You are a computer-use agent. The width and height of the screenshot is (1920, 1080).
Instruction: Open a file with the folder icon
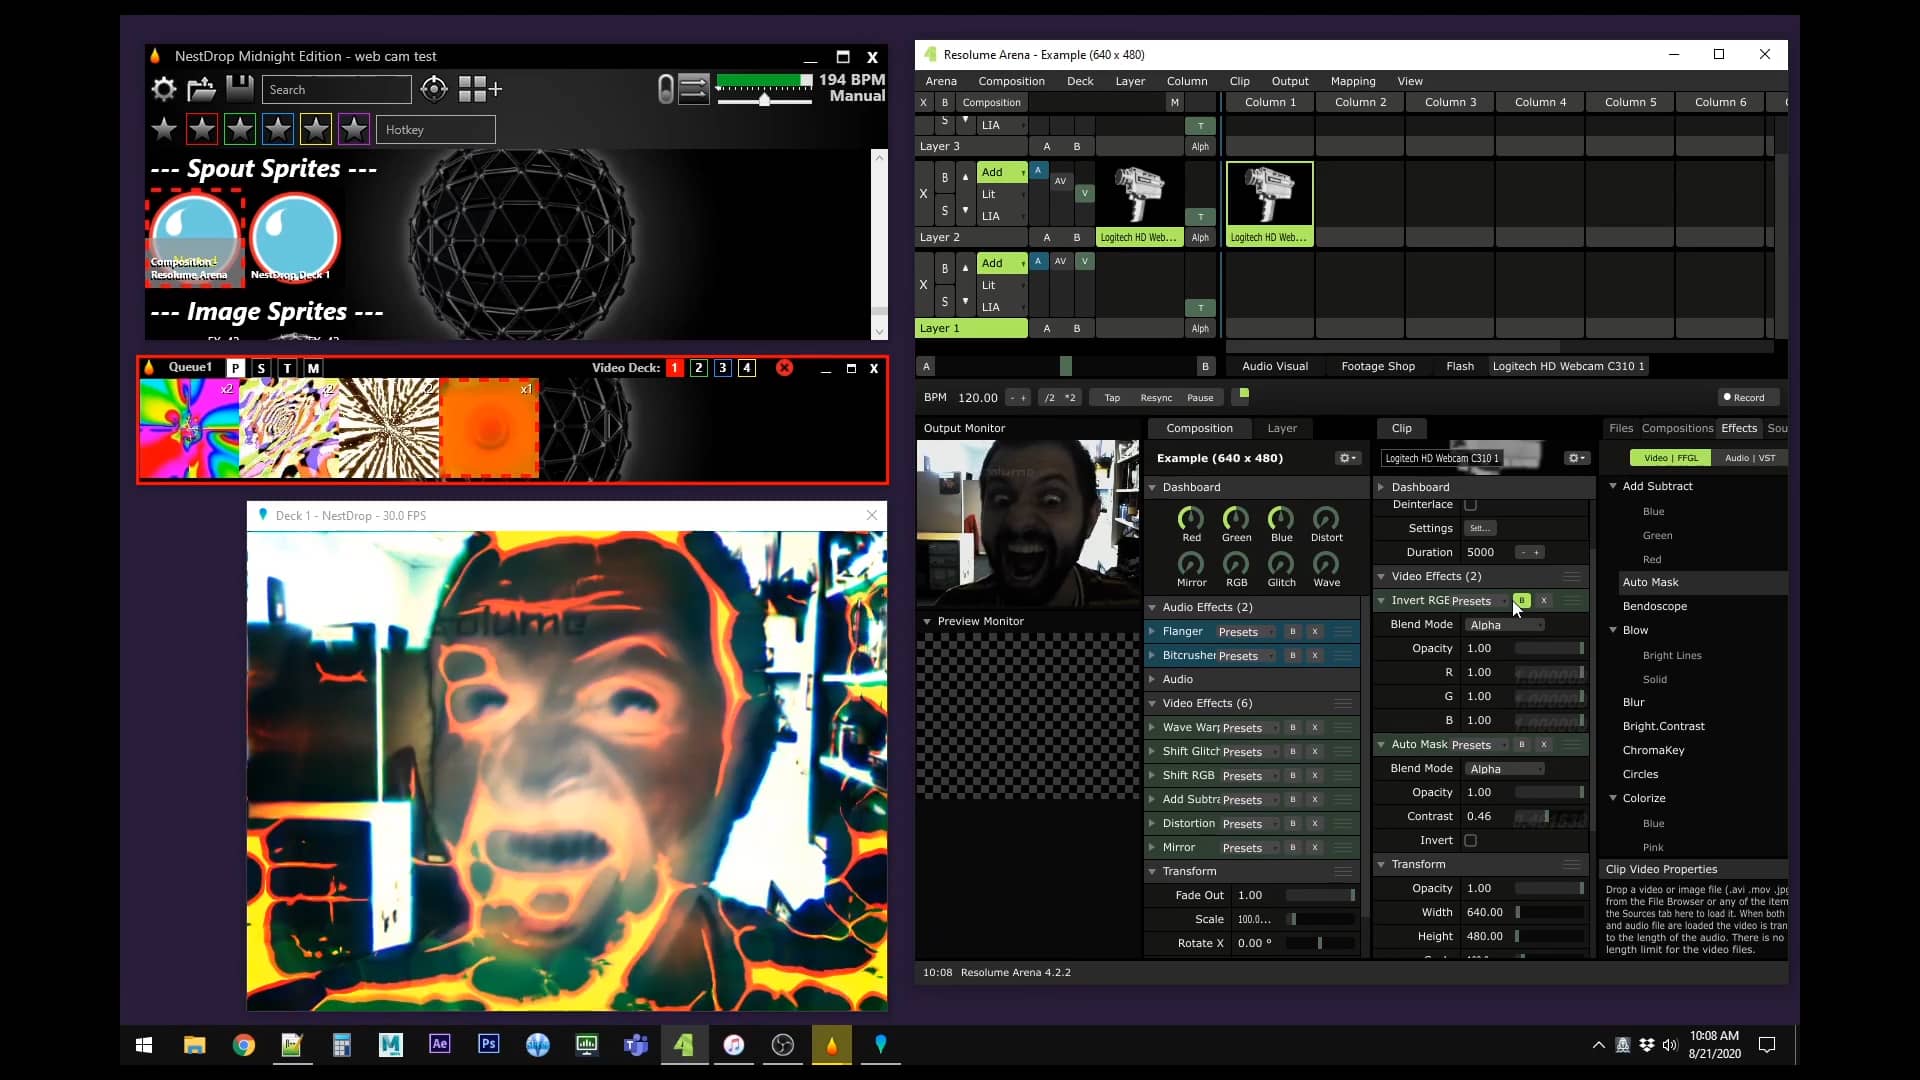(x=201, y=89)
